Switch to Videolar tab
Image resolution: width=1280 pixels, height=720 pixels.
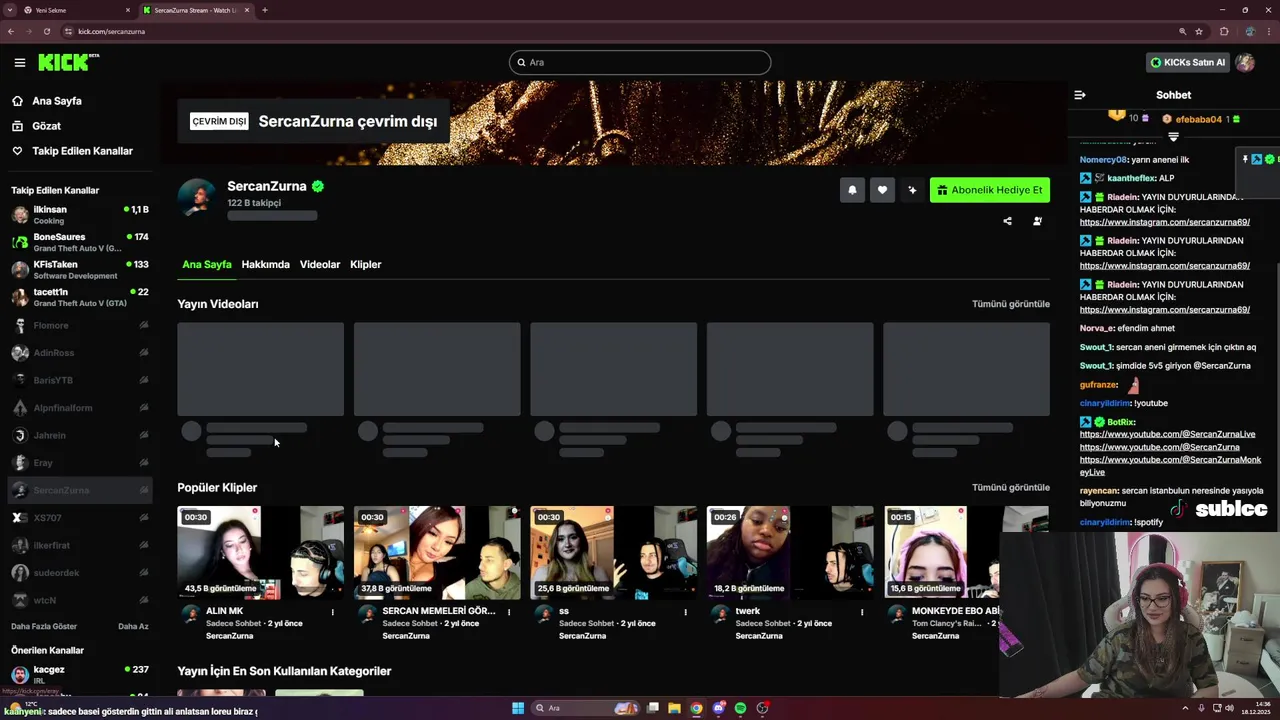(x=320, y=264)
